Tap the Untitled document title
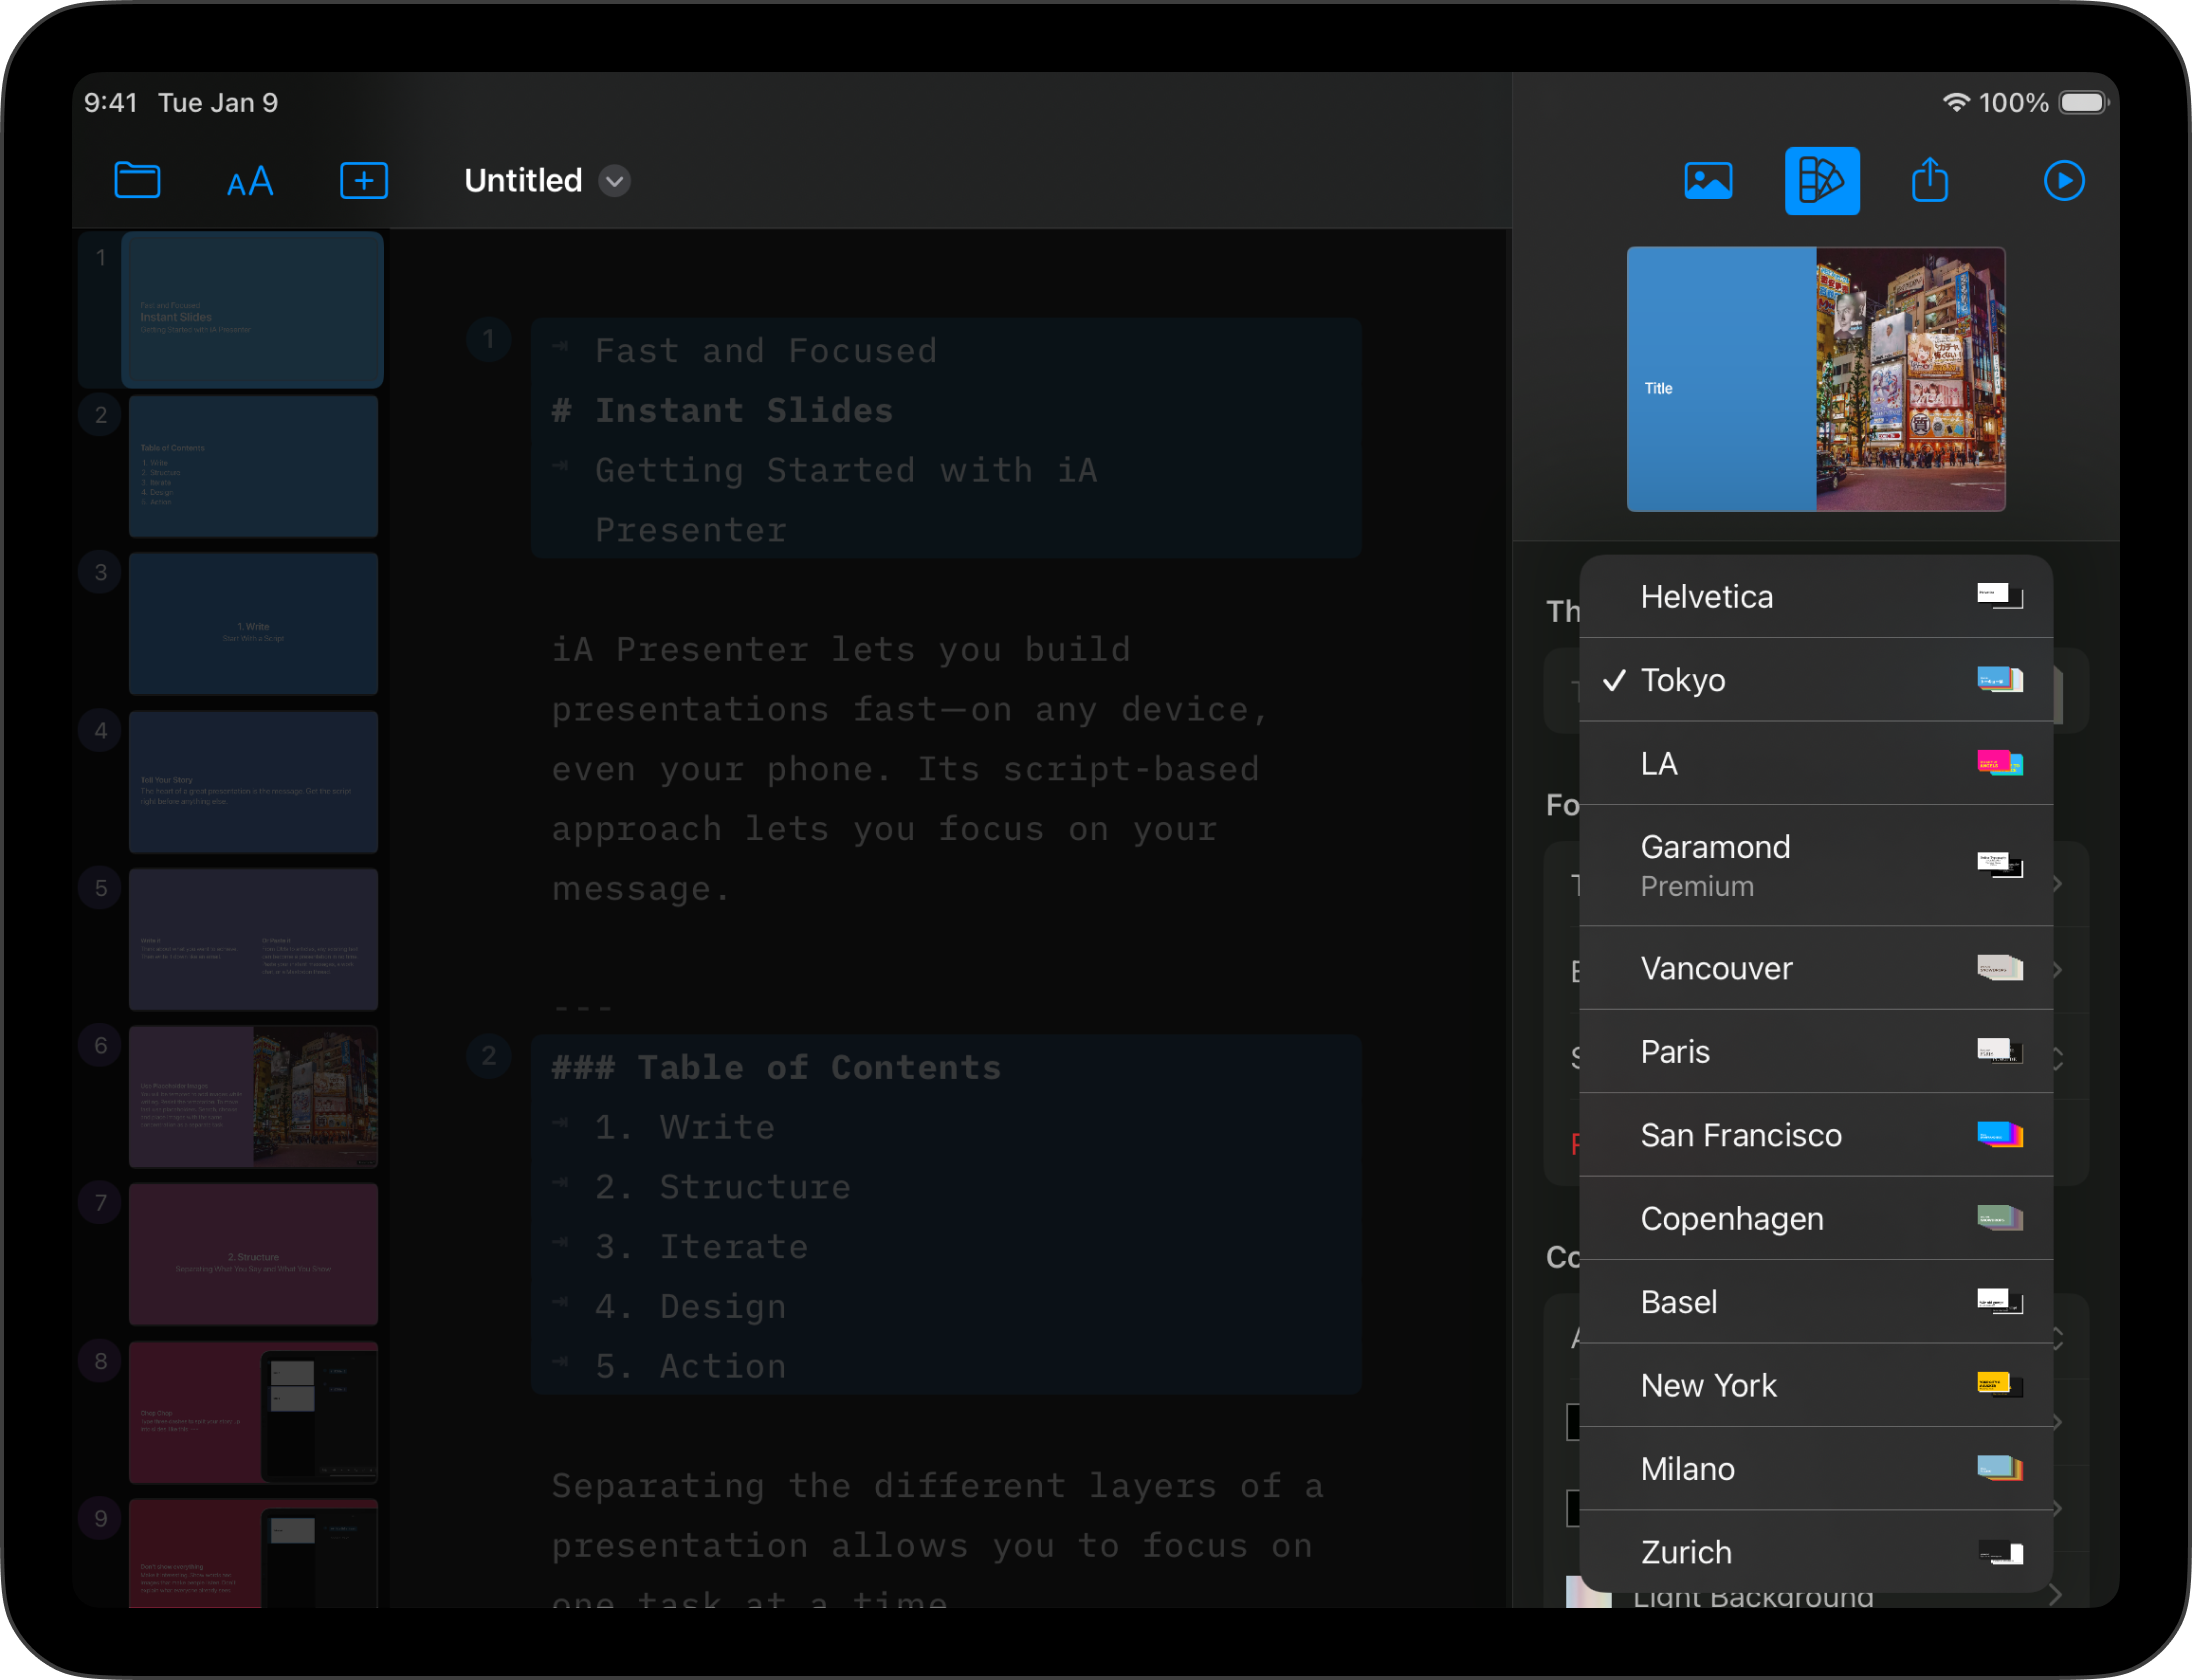Screen dimensions: 2192x1680 [x=523, y=181]
